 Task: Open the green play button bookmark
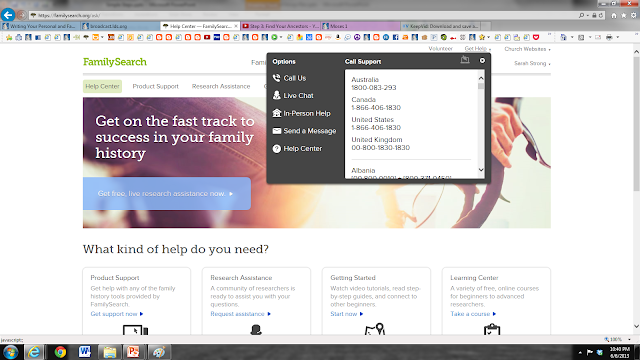[x=274, y=37]
